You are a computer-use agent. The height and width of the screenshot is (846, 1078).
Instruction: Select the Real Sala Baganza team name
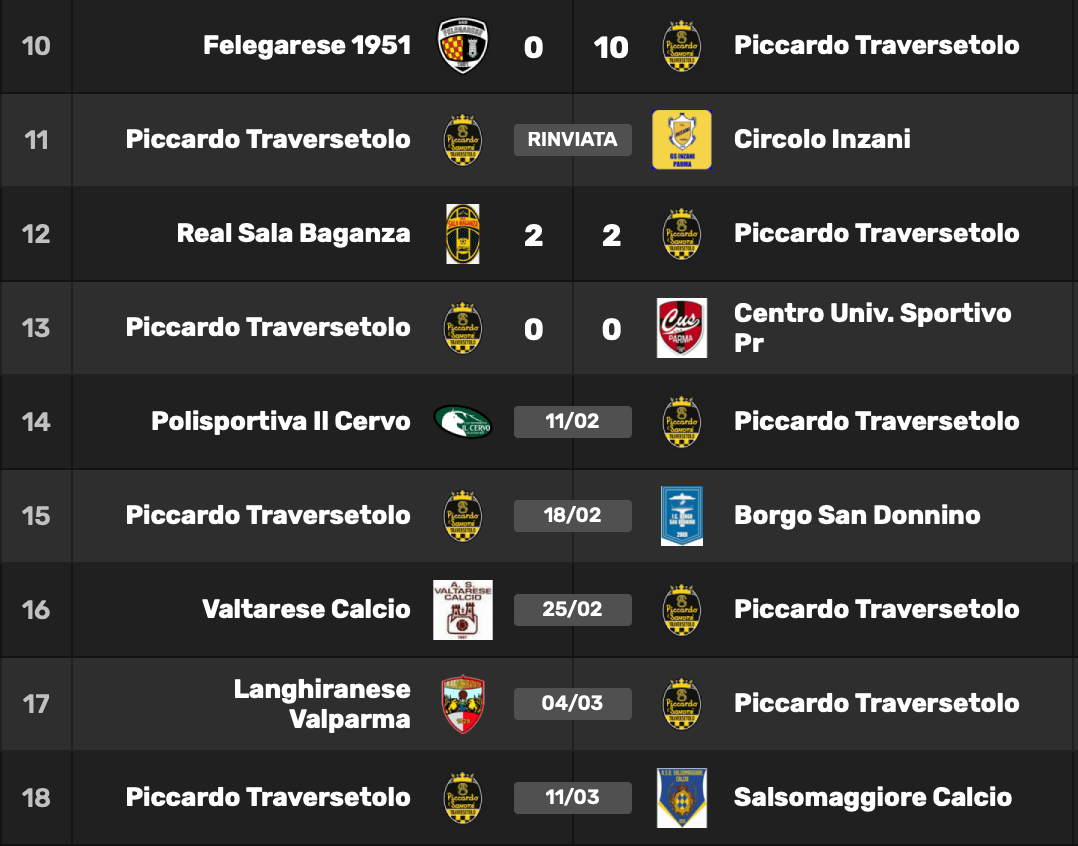coord(294,234)
